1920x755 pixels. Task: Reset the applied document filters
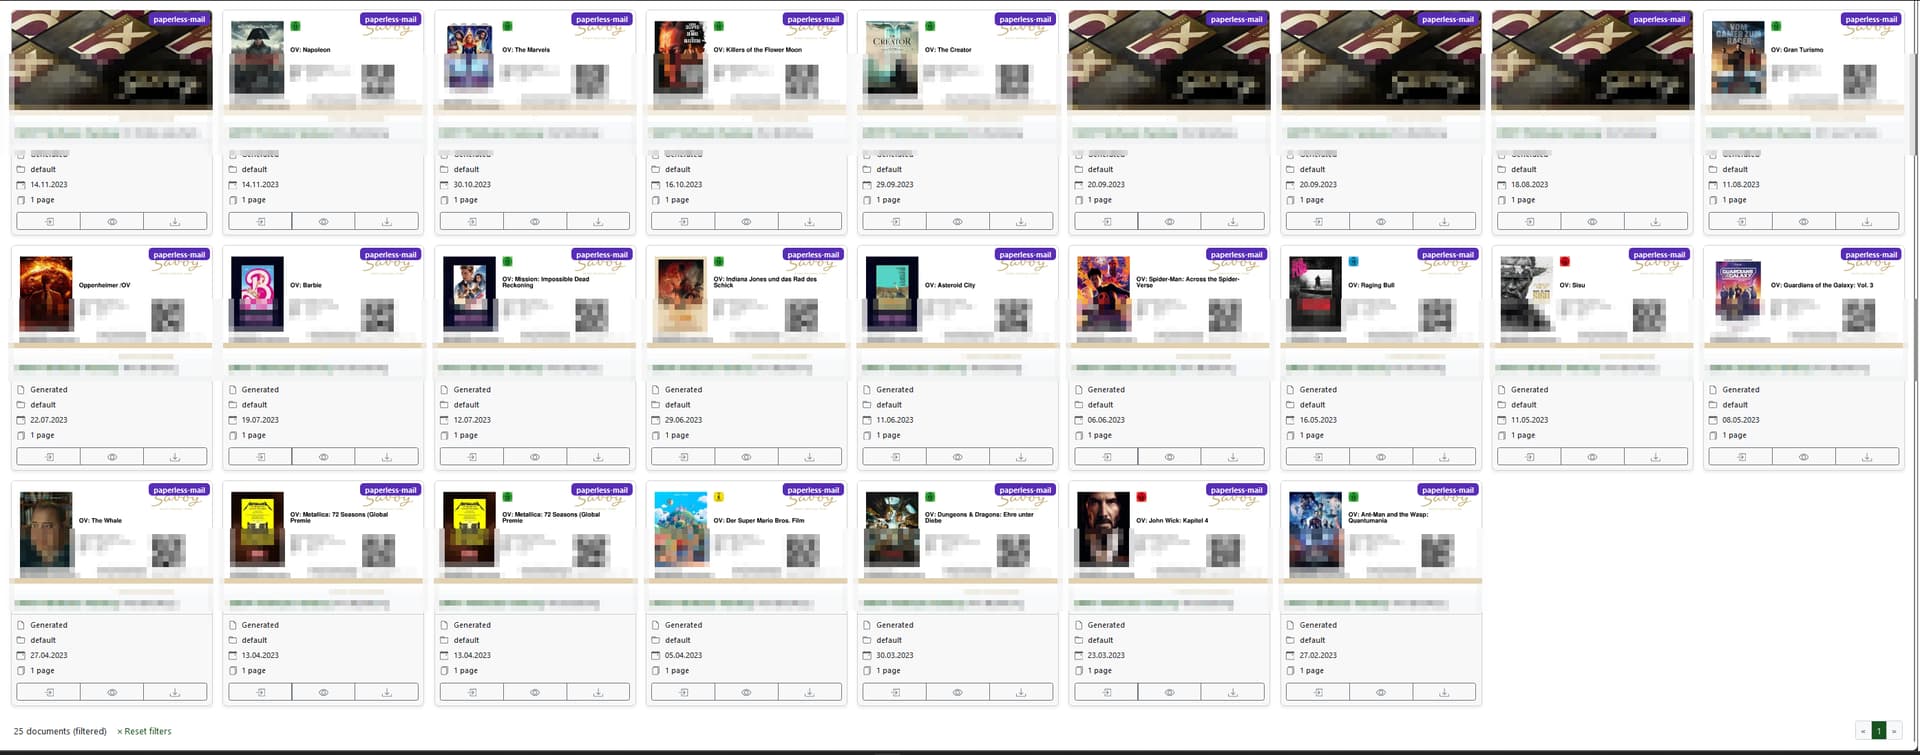click(144, 731)
